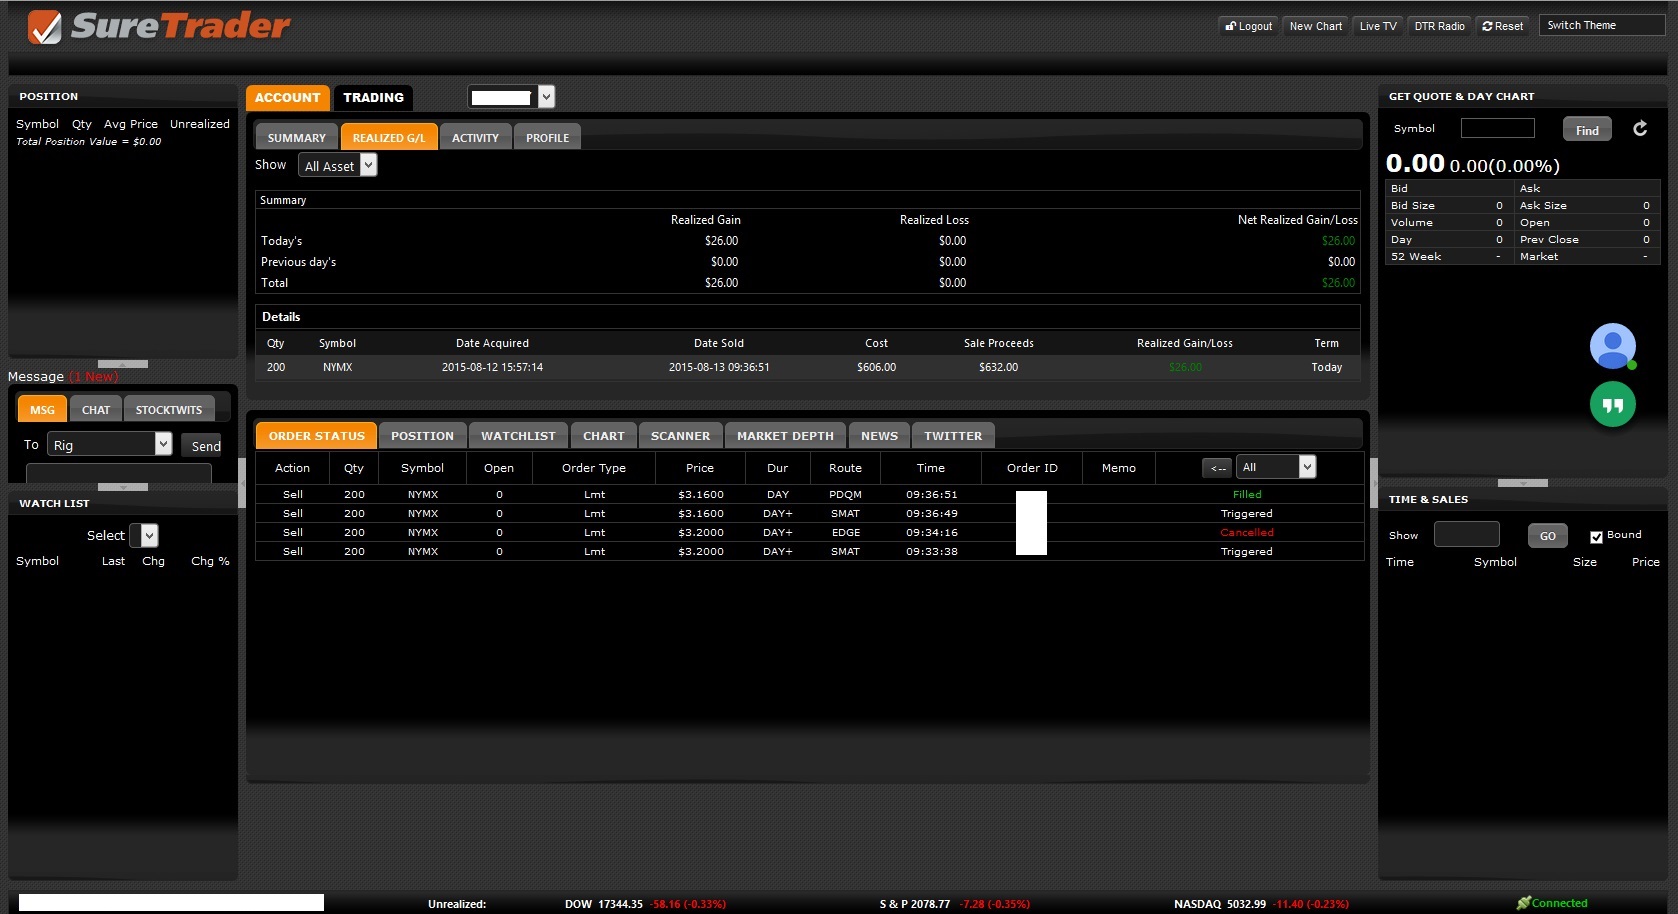Click the GO button in Time & Sales

(x=1547, y=536)
